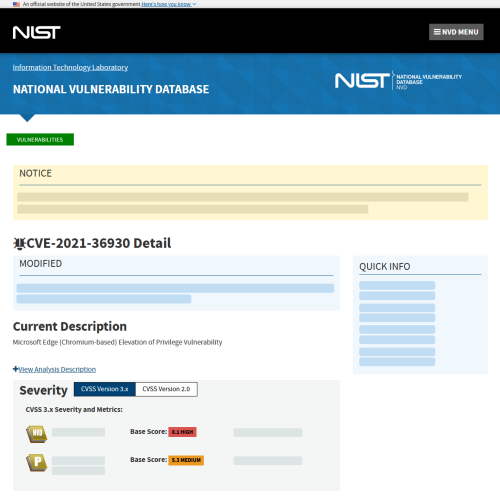The height and width of the screenshot is (500, 500).
Task: Click the bug icon beside CVE title
Action: [x=19, y=243]
